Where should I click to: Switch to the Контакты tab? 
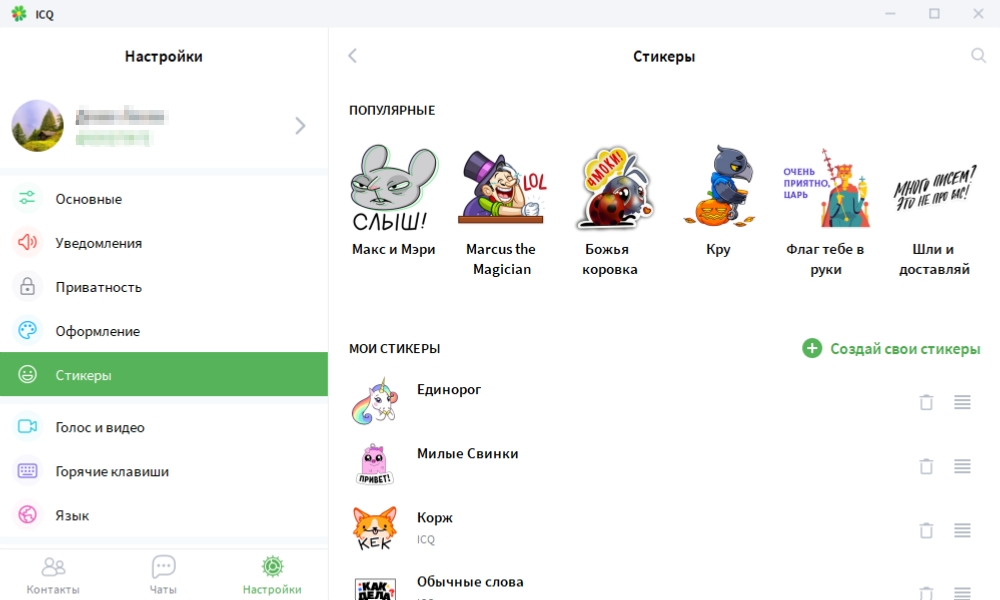(x=53, y=575)
